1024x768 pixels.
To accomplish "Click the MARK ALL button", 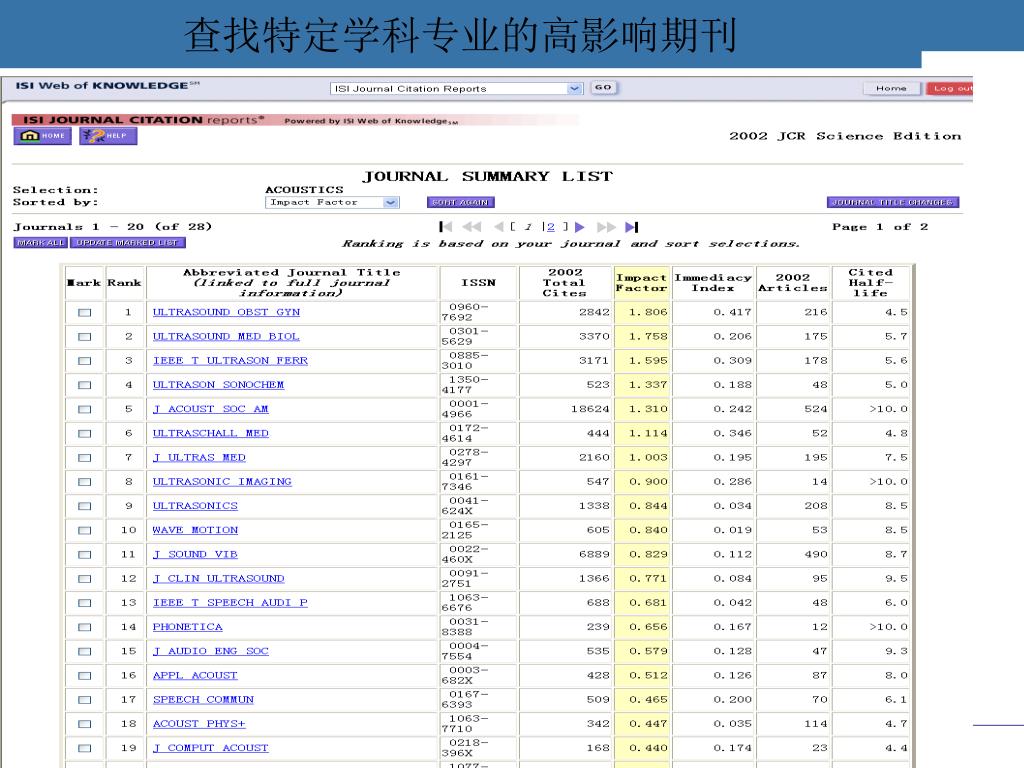I will pyautogui.click(x=40, y=242).
